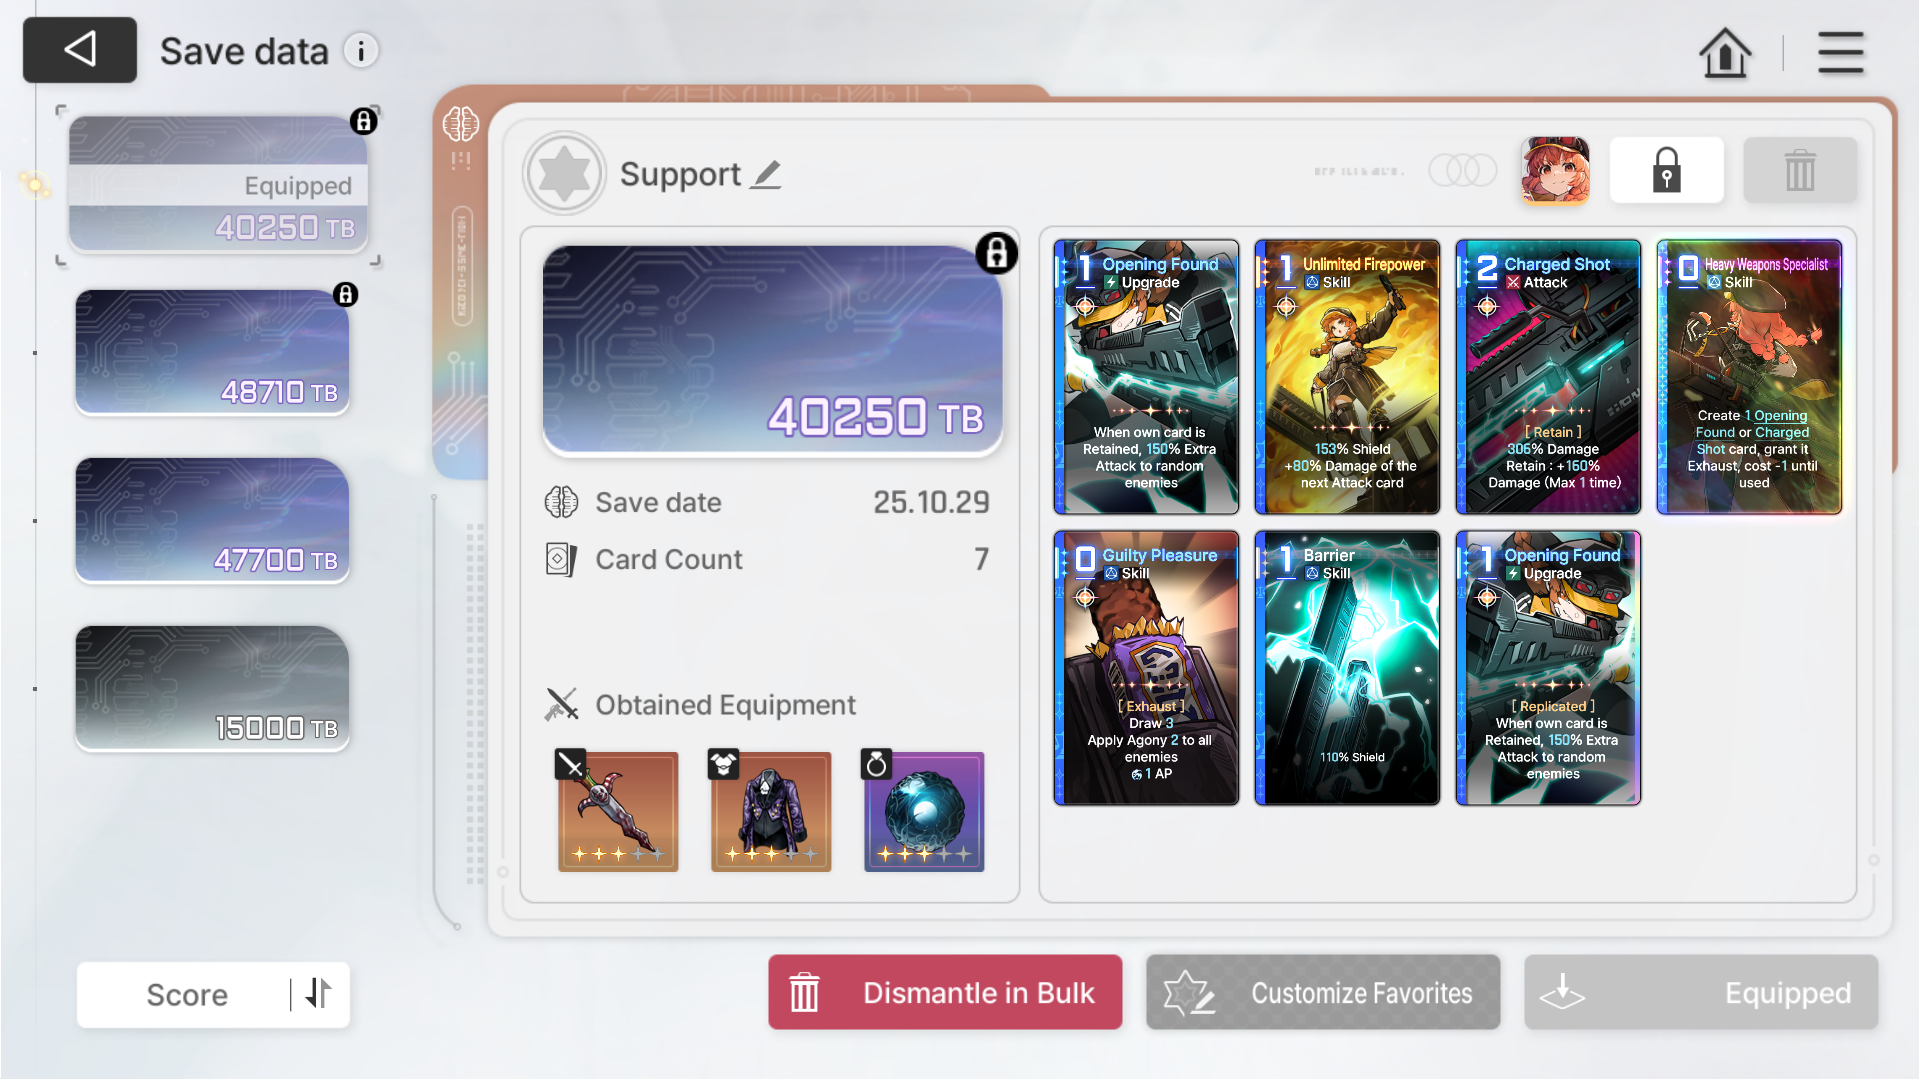Click the trash delete icon button
Screen dimensions: 1922x1090
coord(1800,171)
